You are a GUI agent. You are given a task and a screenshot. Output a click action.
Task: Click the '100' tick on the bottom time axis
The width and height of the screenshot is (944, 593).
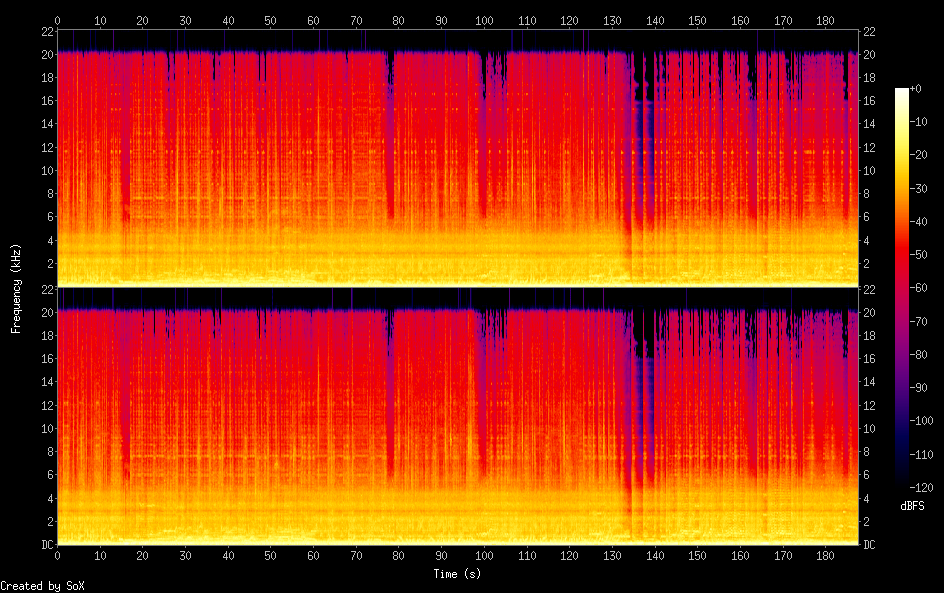pos(485,555)
